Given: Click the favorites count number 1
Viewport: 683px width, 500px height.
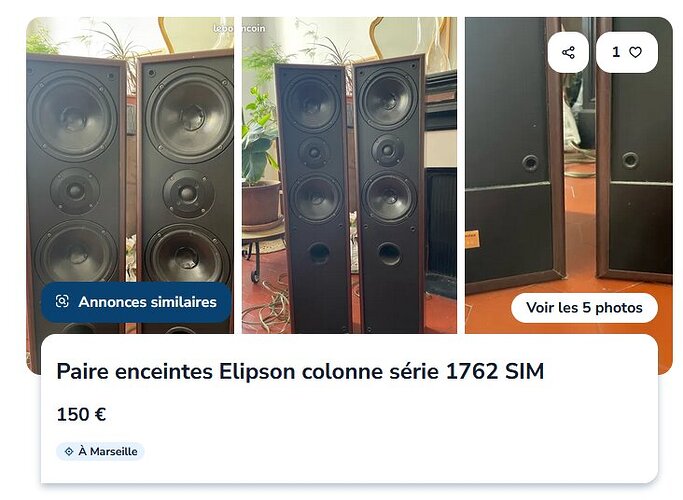Looking at the screenshot, I should point(616,52).
